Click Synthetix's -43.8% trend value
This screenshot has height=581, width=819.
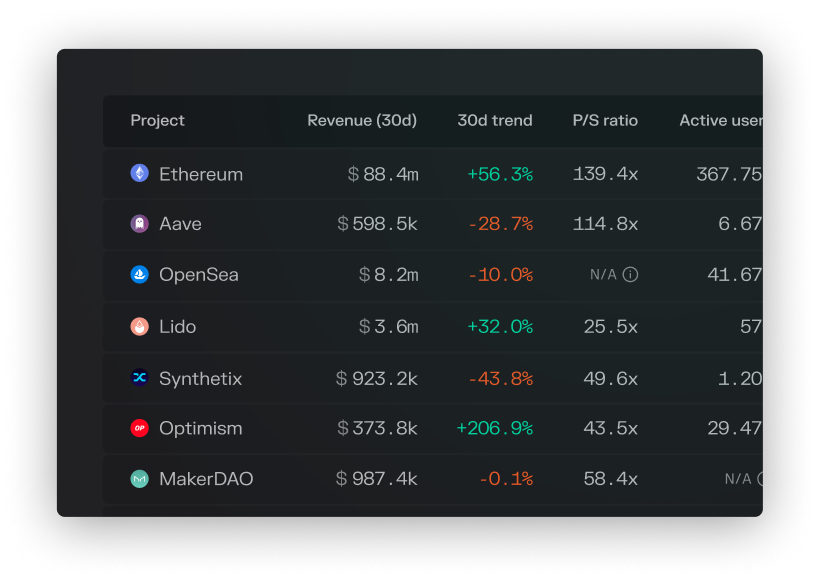point(503,378)
